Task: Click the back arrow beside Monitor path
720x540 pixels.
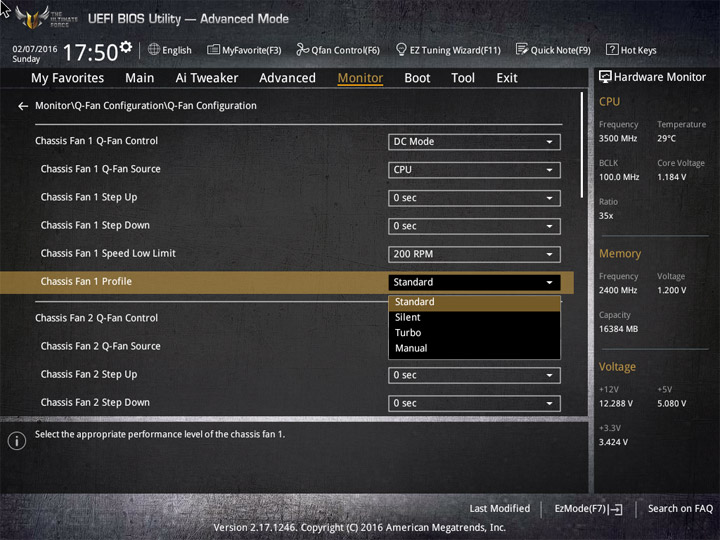Action: pos(23,106)
